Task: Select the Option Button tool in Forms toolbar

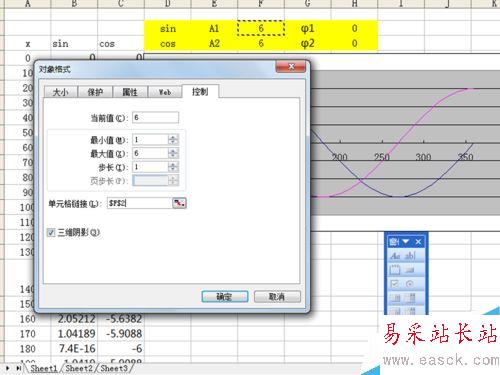Action: (x=410, y=284)
